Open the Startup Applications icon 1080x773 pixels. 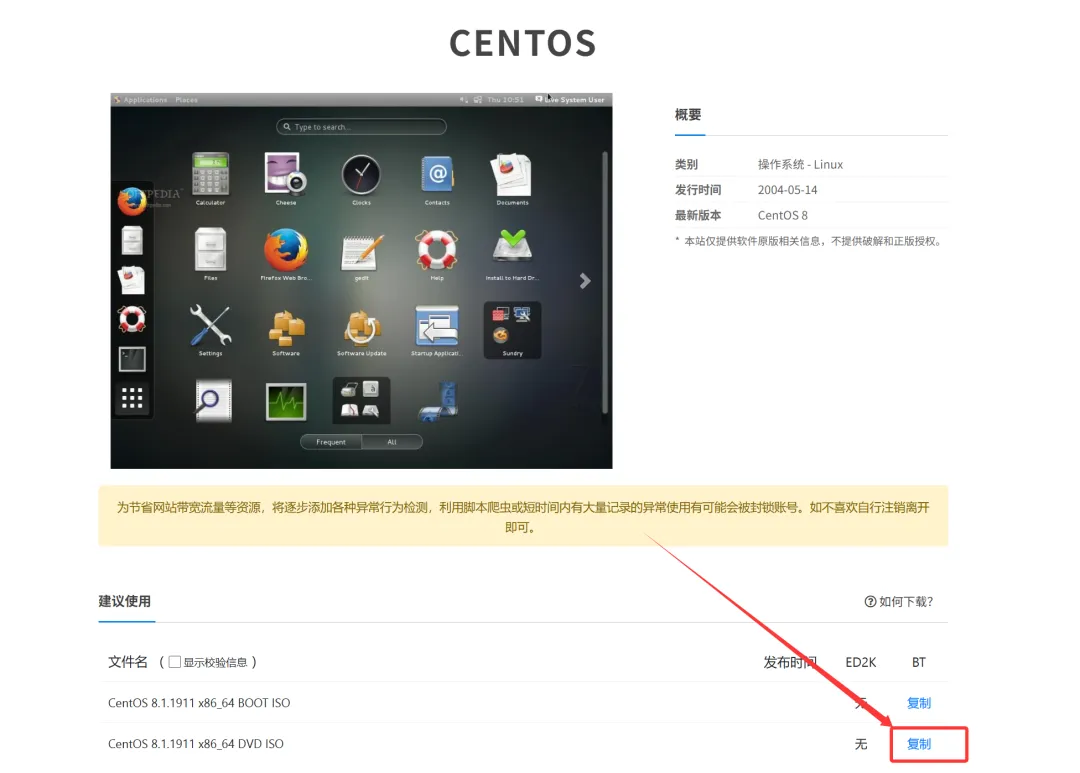pyautogui.click(x=437, y=326)
